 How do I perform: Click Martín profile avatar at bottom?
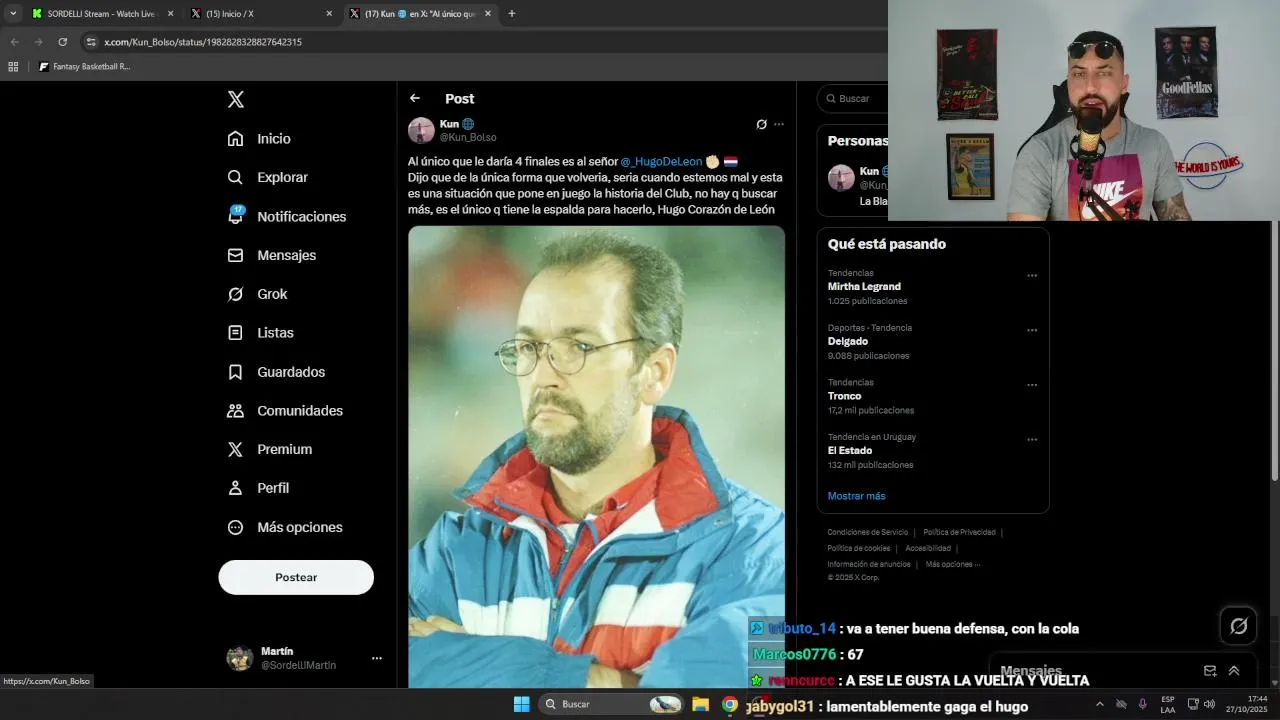[240, 658]
